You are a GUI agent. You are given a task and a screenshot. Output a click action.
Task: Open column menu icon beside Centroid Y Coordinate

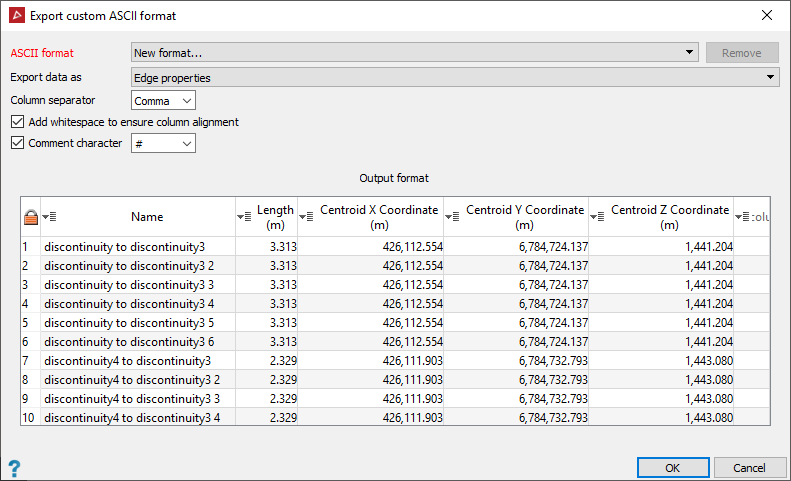452,217
